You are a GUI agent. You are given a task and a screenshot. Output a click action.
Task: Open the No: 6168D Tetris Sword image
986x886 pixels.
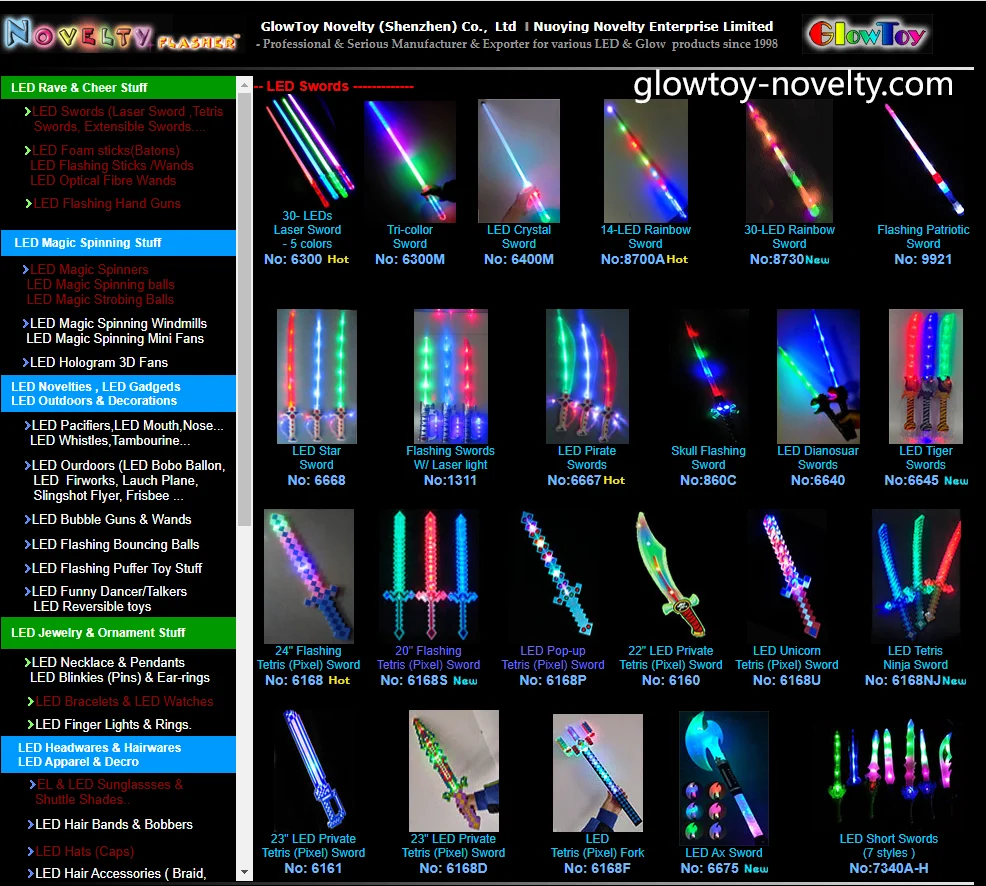point(453,771)
